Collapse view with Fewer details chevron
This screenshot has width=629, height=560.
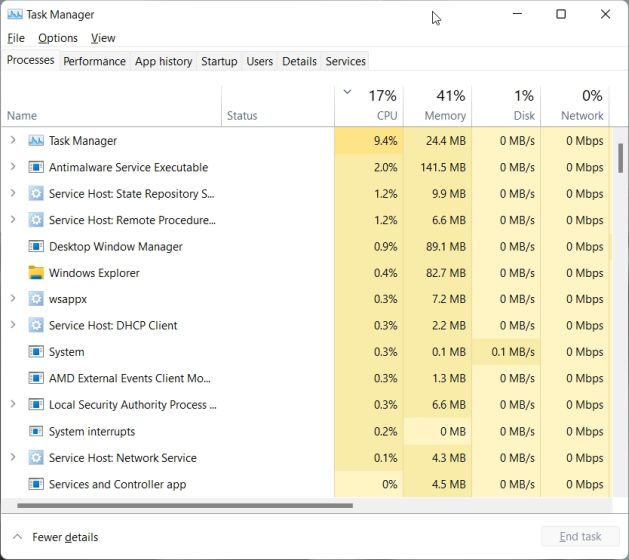point(17,537)
